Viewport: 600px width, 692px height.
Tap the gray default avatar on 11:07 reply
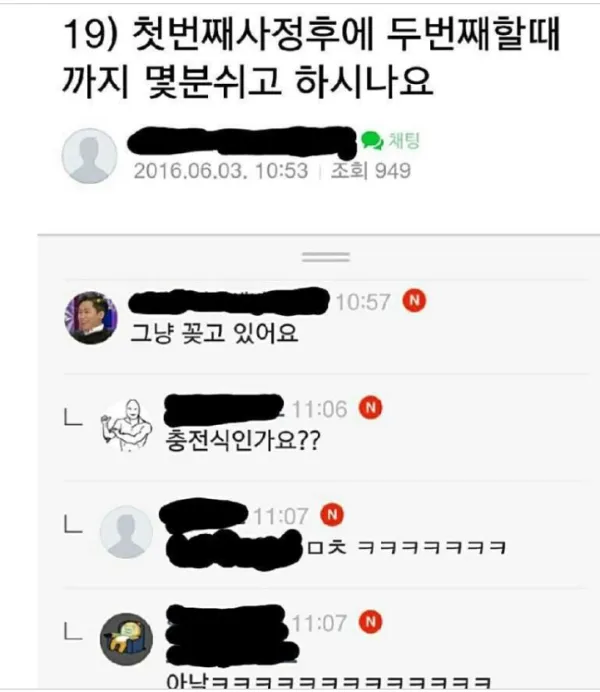coord(126,532)
